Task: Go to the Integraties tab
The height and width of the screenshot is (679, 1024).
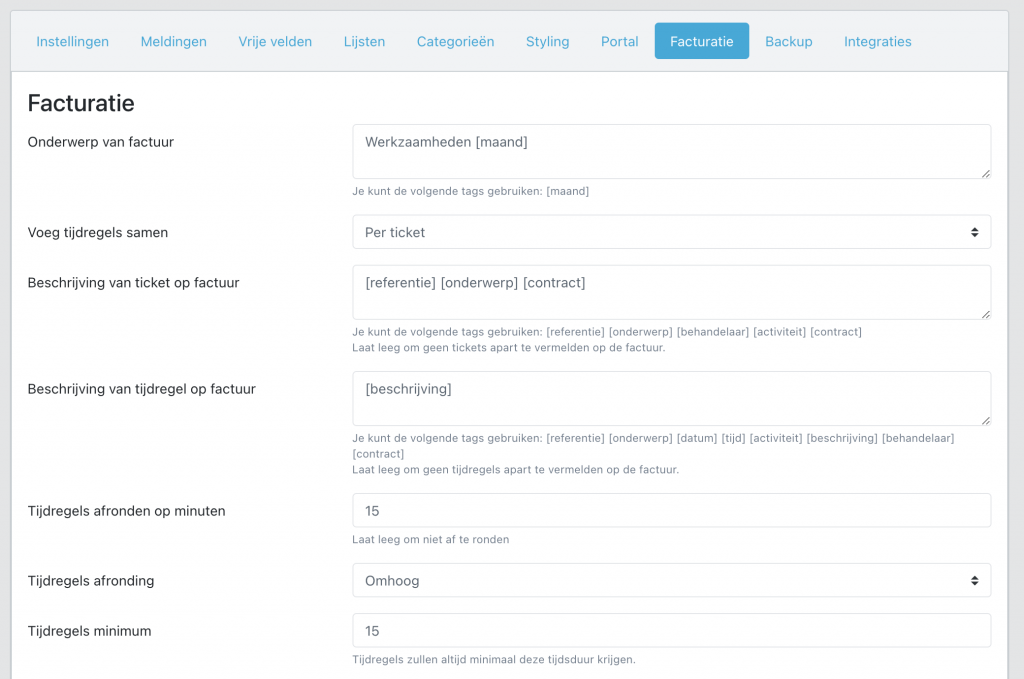Action: [877, 41]
